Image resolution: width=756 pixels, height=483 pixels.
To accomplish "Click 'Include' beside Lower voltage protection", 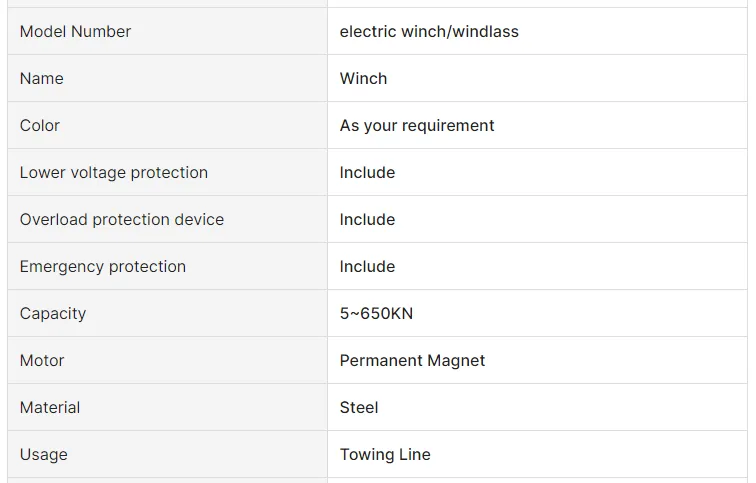I will [367, 173].
